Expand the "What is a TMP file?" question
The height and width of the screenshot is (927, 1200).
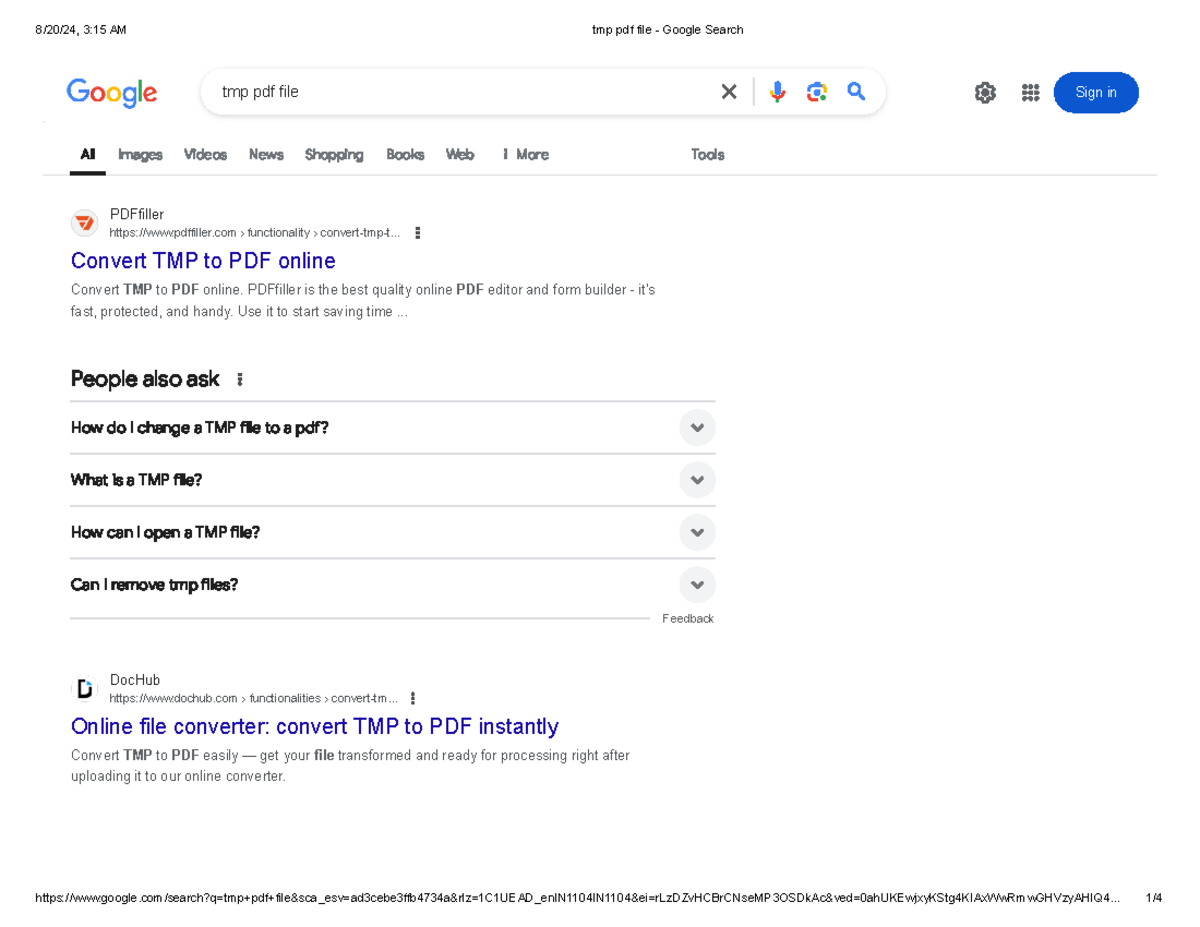coord(697,480)
